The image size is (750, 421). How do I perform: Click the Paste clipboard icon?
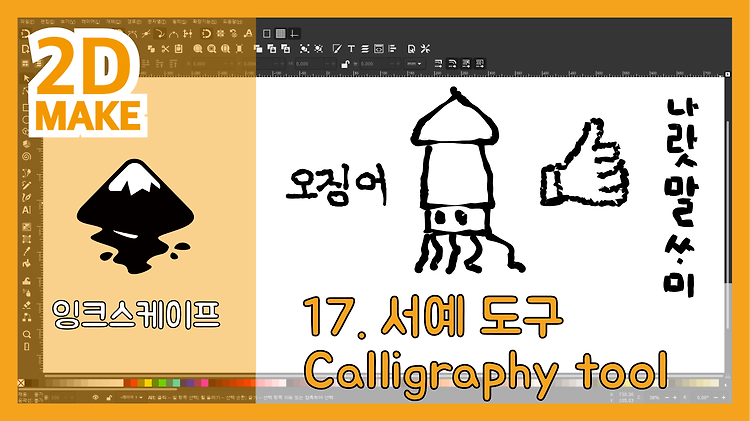178,48
